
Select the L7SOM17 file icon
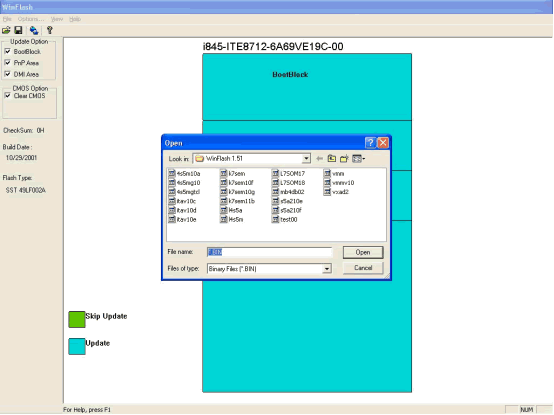(275, 173)
